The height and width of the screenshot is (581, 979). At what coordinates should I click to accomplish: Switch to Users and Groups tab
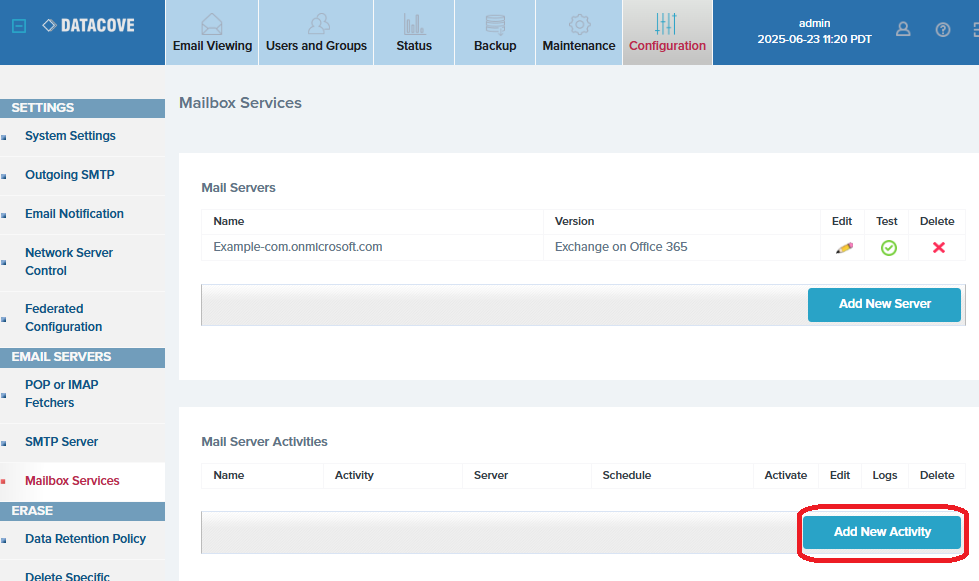[x=316, y=33]
